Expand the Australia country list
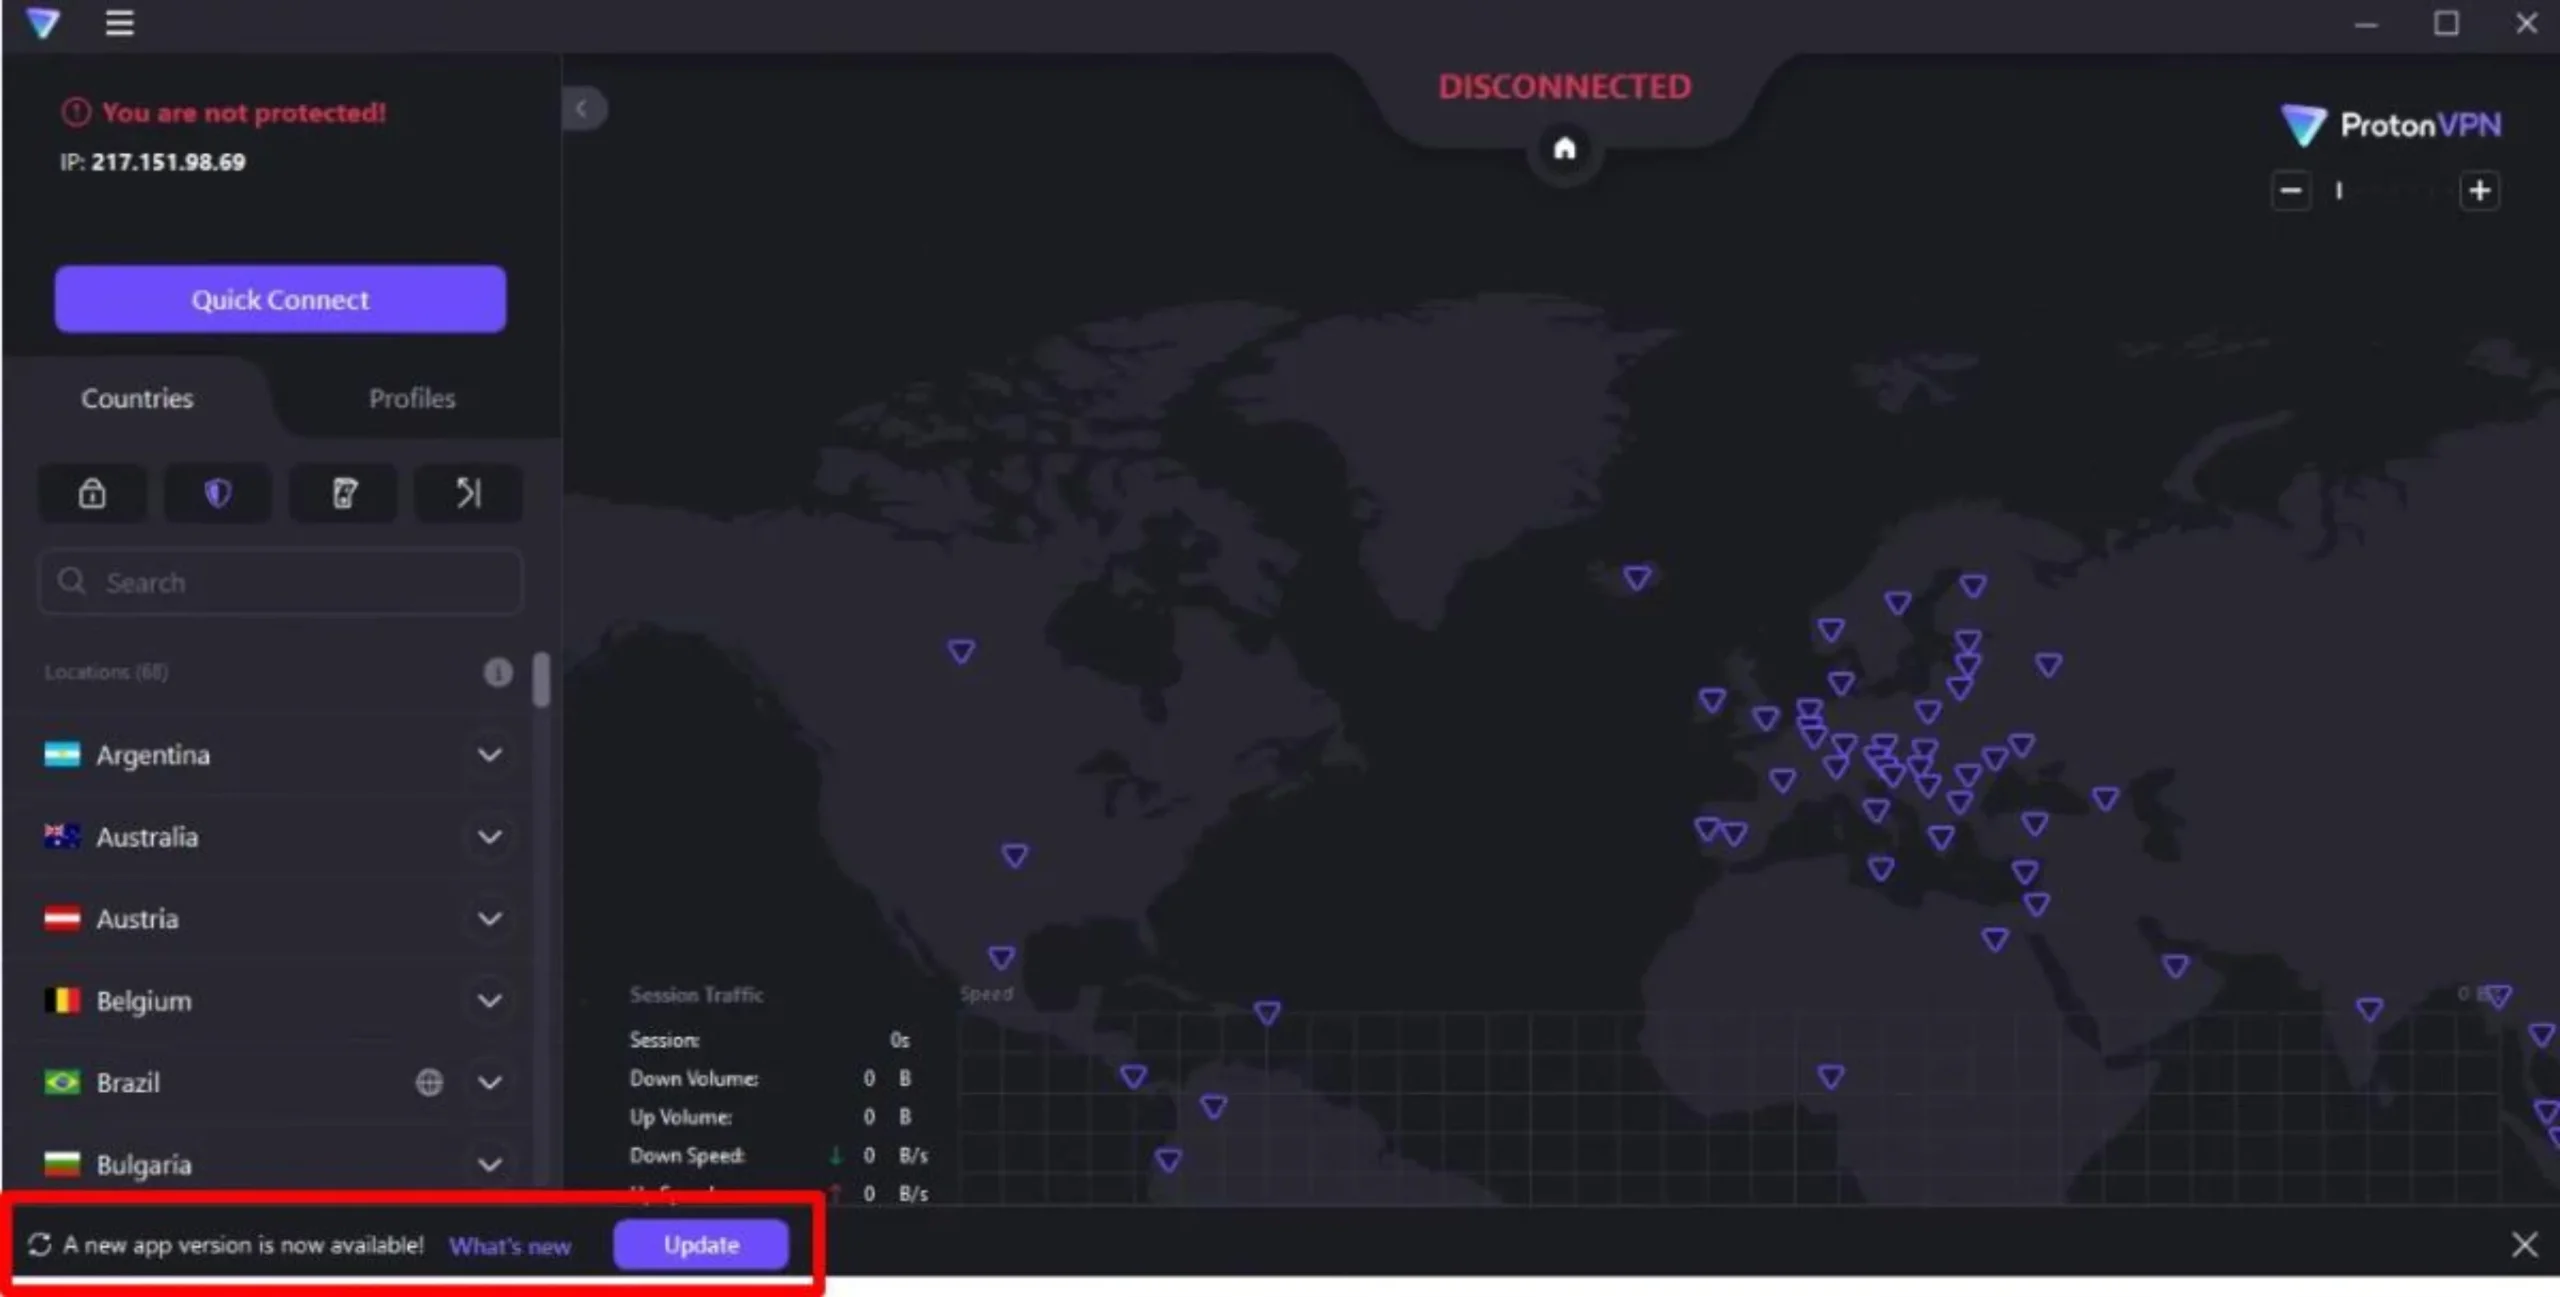The height and width of the screenshot is (1297, 2560). coord(490,835)
